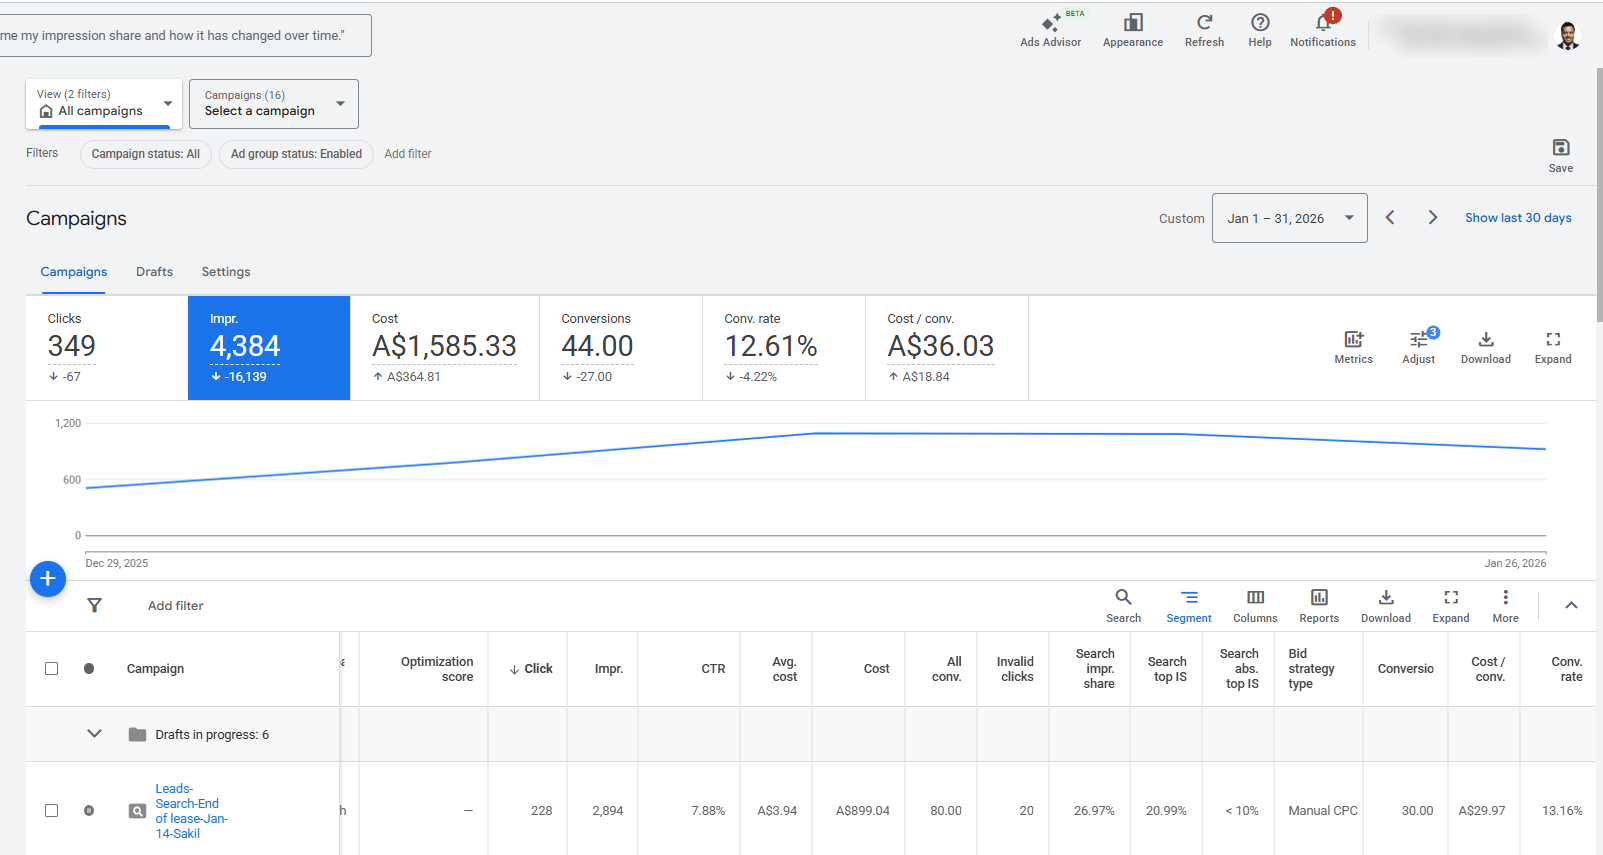Open the Columns icon in table toolbar
The height and width of the screenshot is (855, 1603).
[1255, 597]
